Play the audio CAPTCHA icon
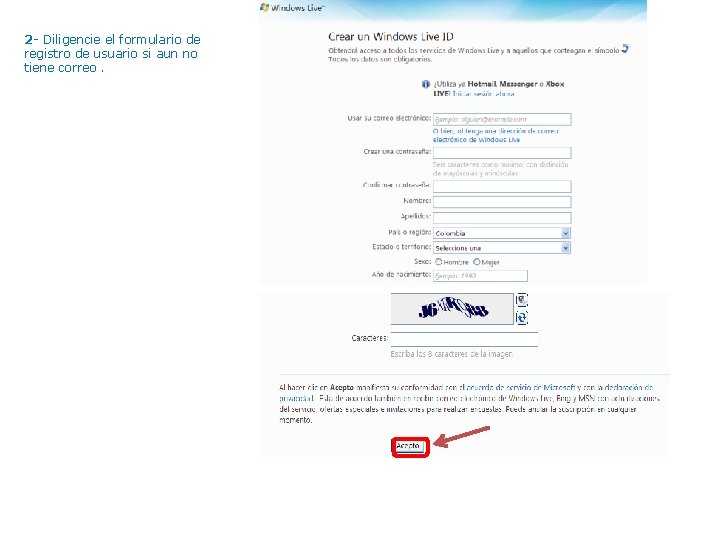 pos(522,300)
